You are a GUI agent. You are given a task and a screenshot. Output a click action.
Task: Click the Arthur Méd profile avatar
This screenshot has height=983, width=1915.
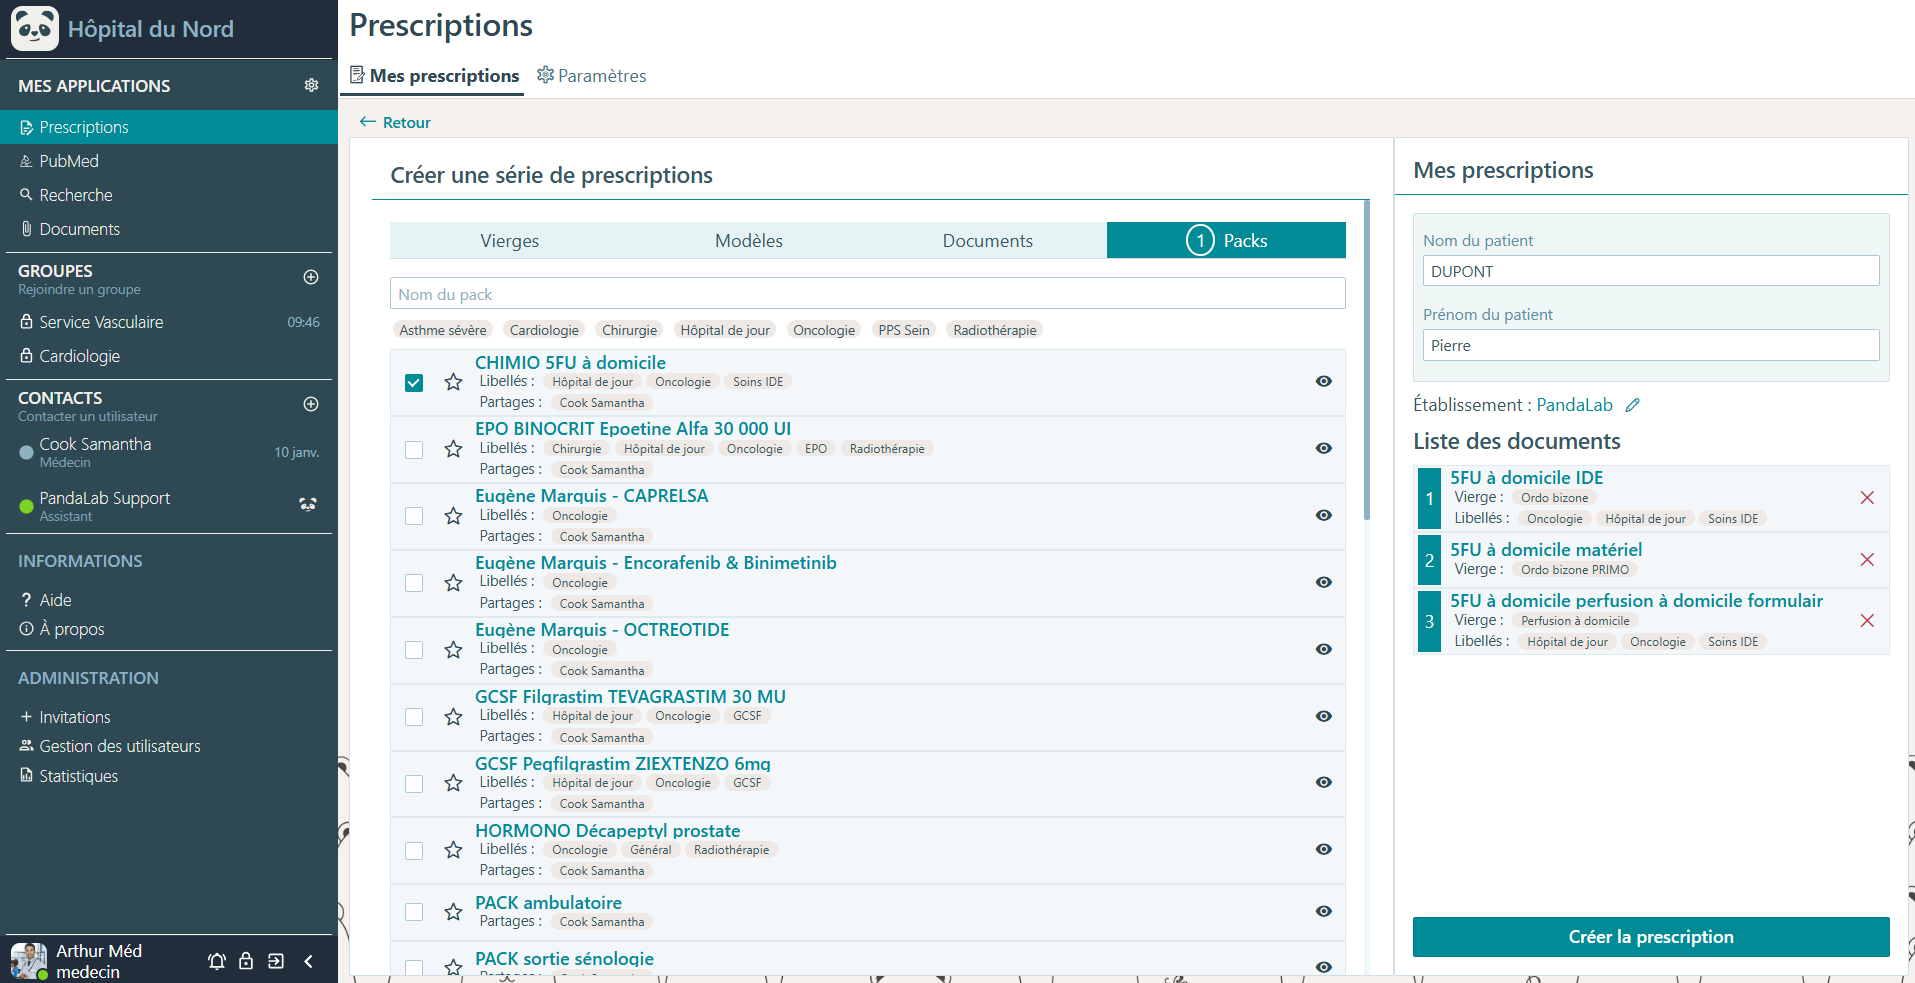point(28,961)
